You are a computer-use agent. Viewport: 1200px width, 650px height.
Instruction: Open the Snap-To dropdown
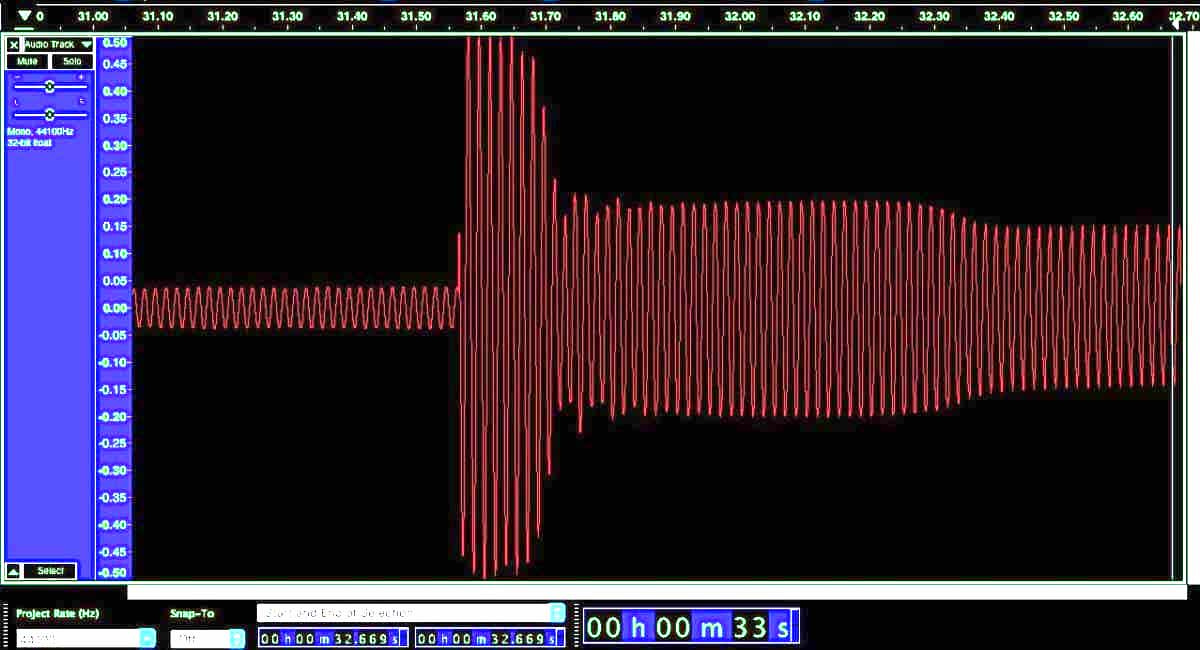(207, 638)
